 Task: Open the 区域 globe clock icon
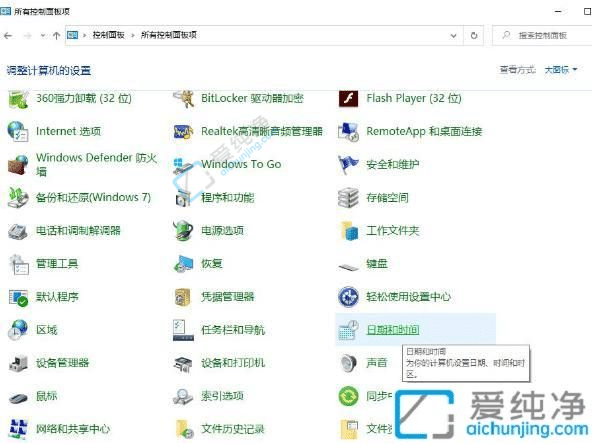coord(18,330)
